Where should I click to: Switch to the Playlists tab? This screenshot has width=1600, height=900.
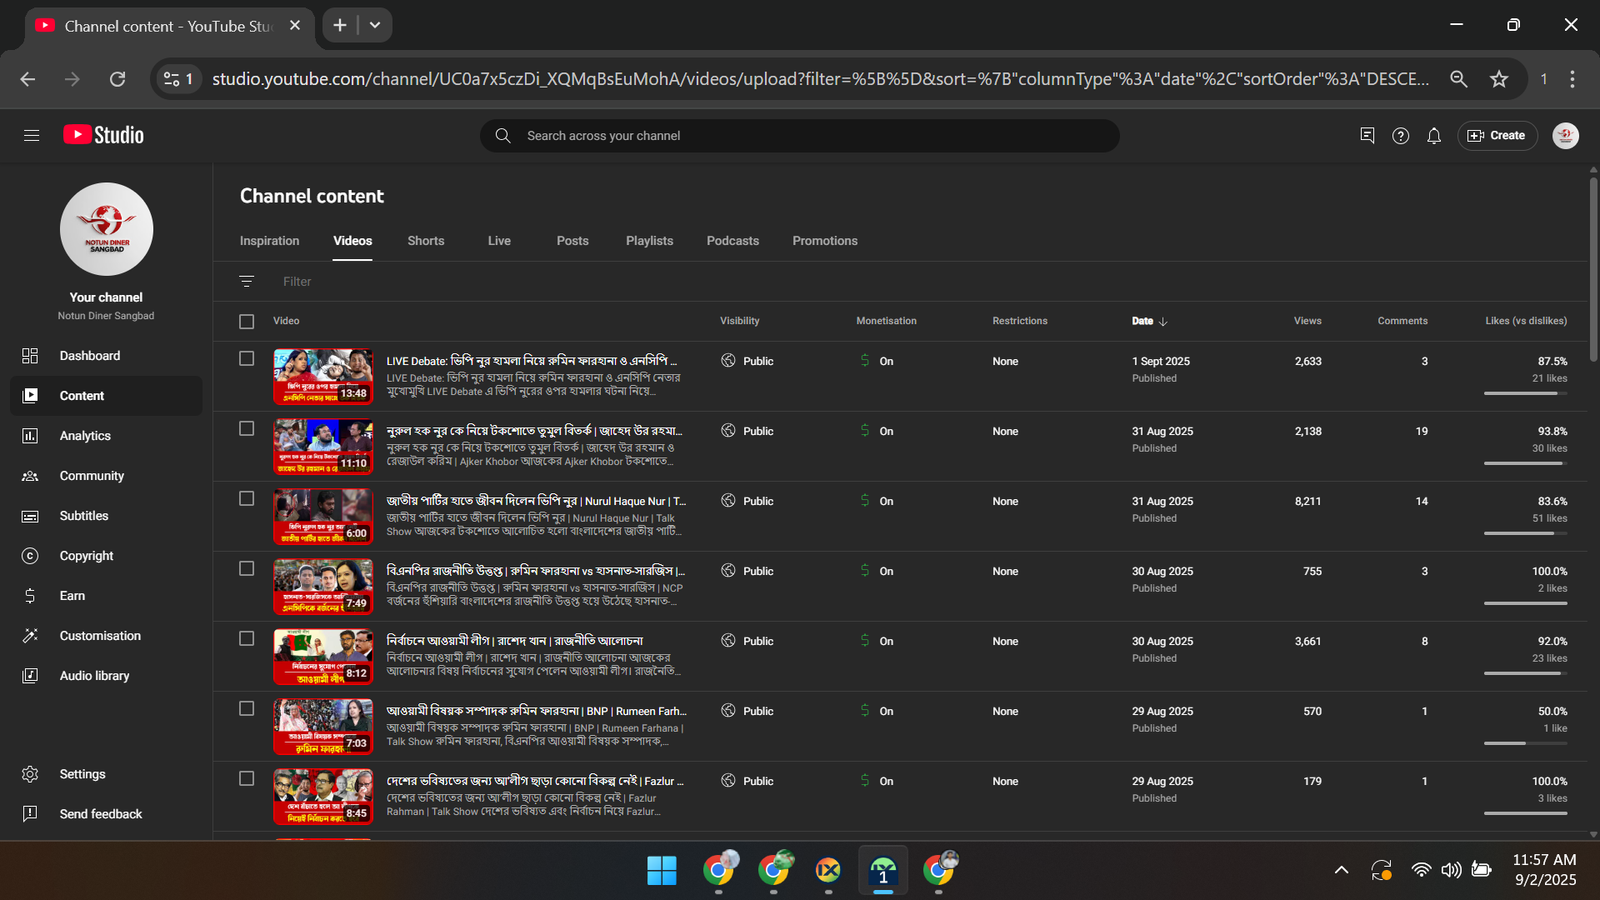tap(649, 241)
